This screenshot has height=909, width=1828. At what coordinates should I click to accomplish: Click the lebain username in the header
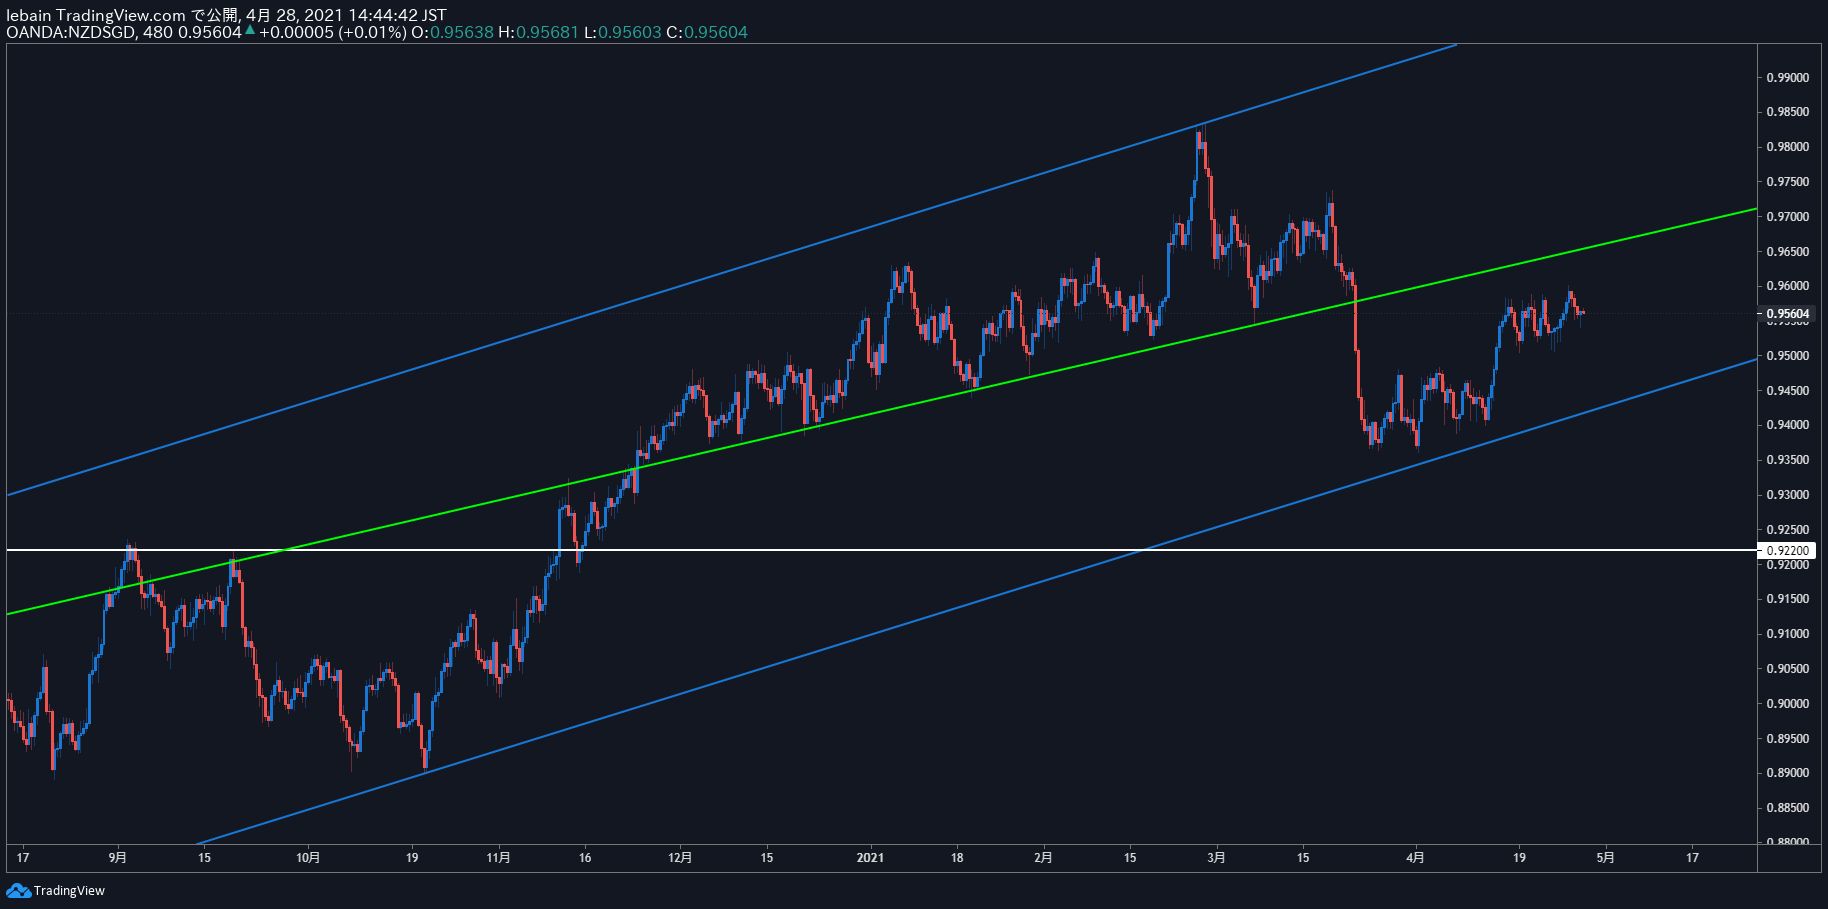pyautogui.click(x=29, y=15)
